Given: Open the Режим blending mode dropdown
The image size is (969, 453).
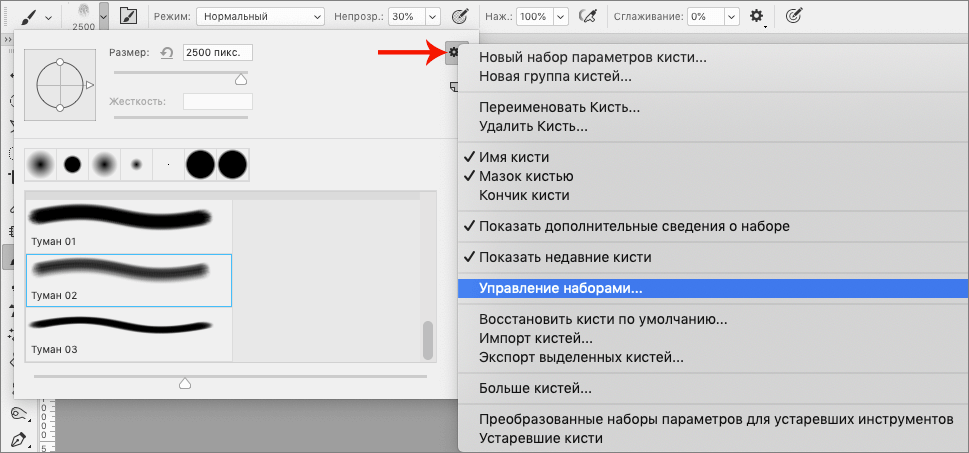Looking at the screenshot, I should [x=260, y=17].
